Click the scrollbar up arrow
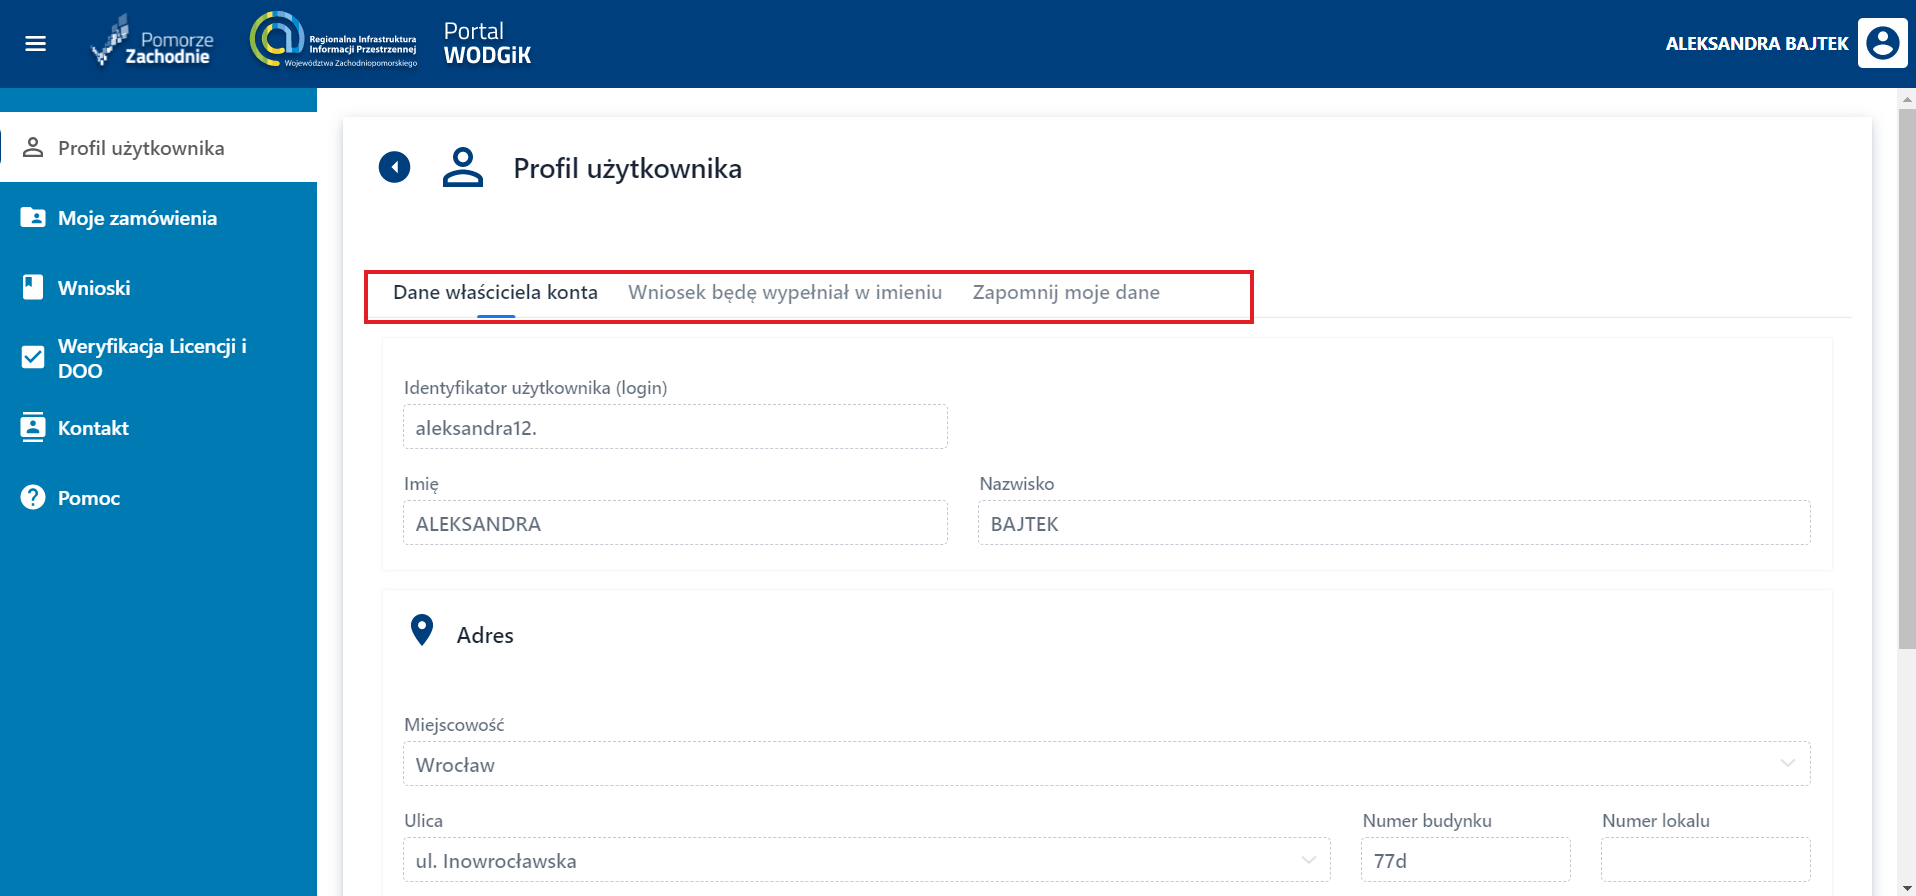Image resolution: width=1916 pixels, height=896 pixels. 1906,98
